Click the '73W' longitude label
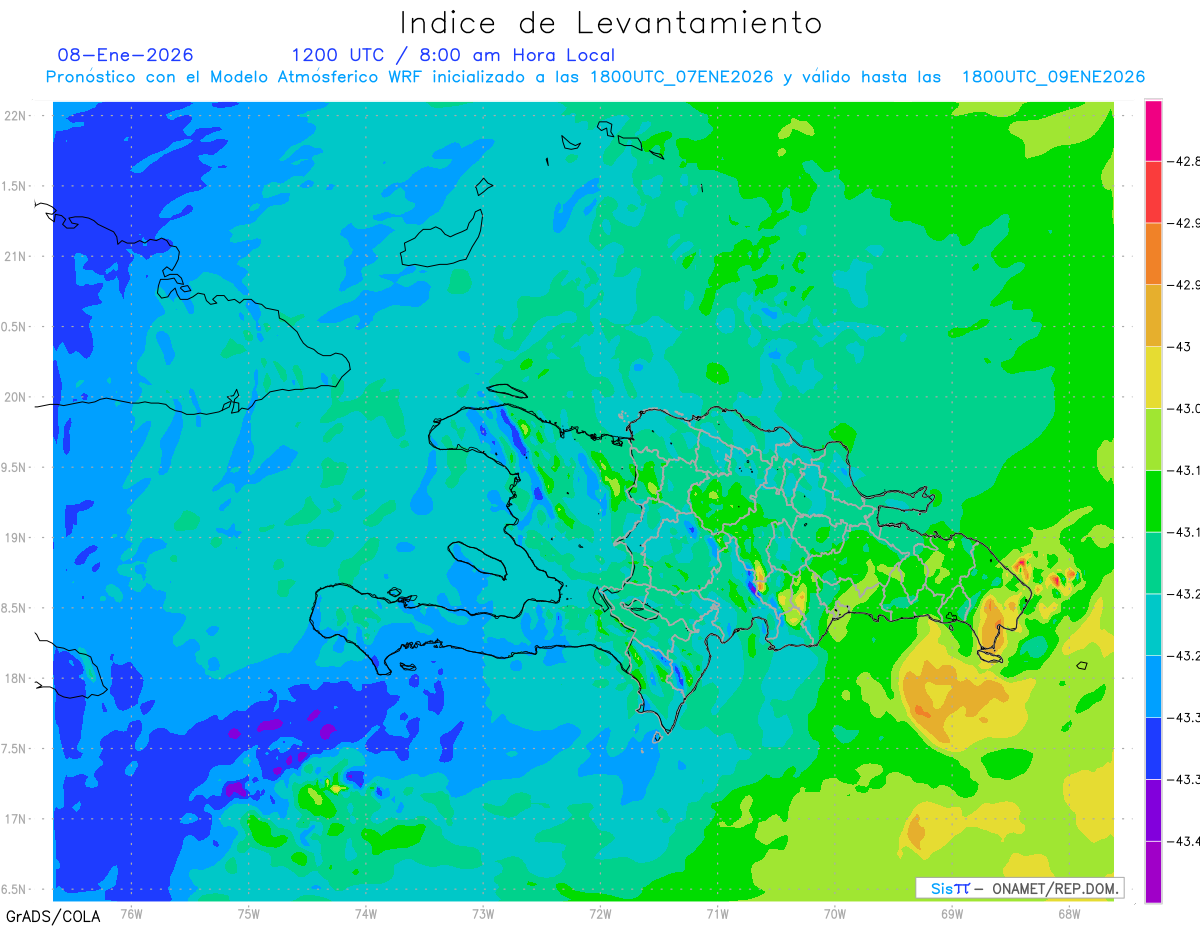Viewport: 1200px width, 927px height. pyautogui.click(x=483, y=912)
